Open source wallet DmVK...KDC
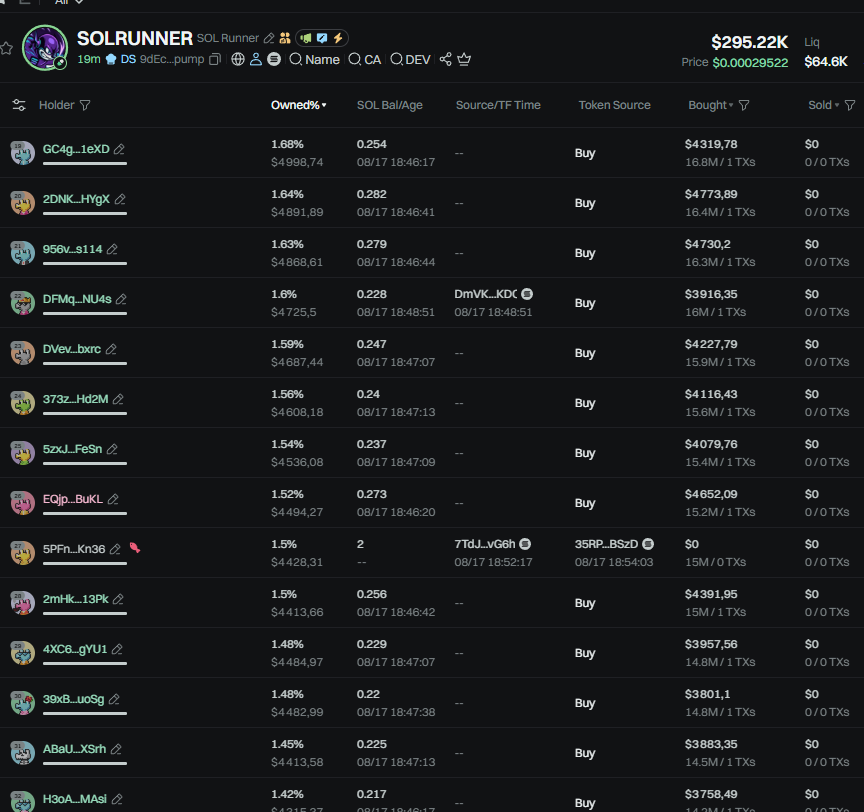The height and width of the screenshot is (812, 864). pos(485,294)
